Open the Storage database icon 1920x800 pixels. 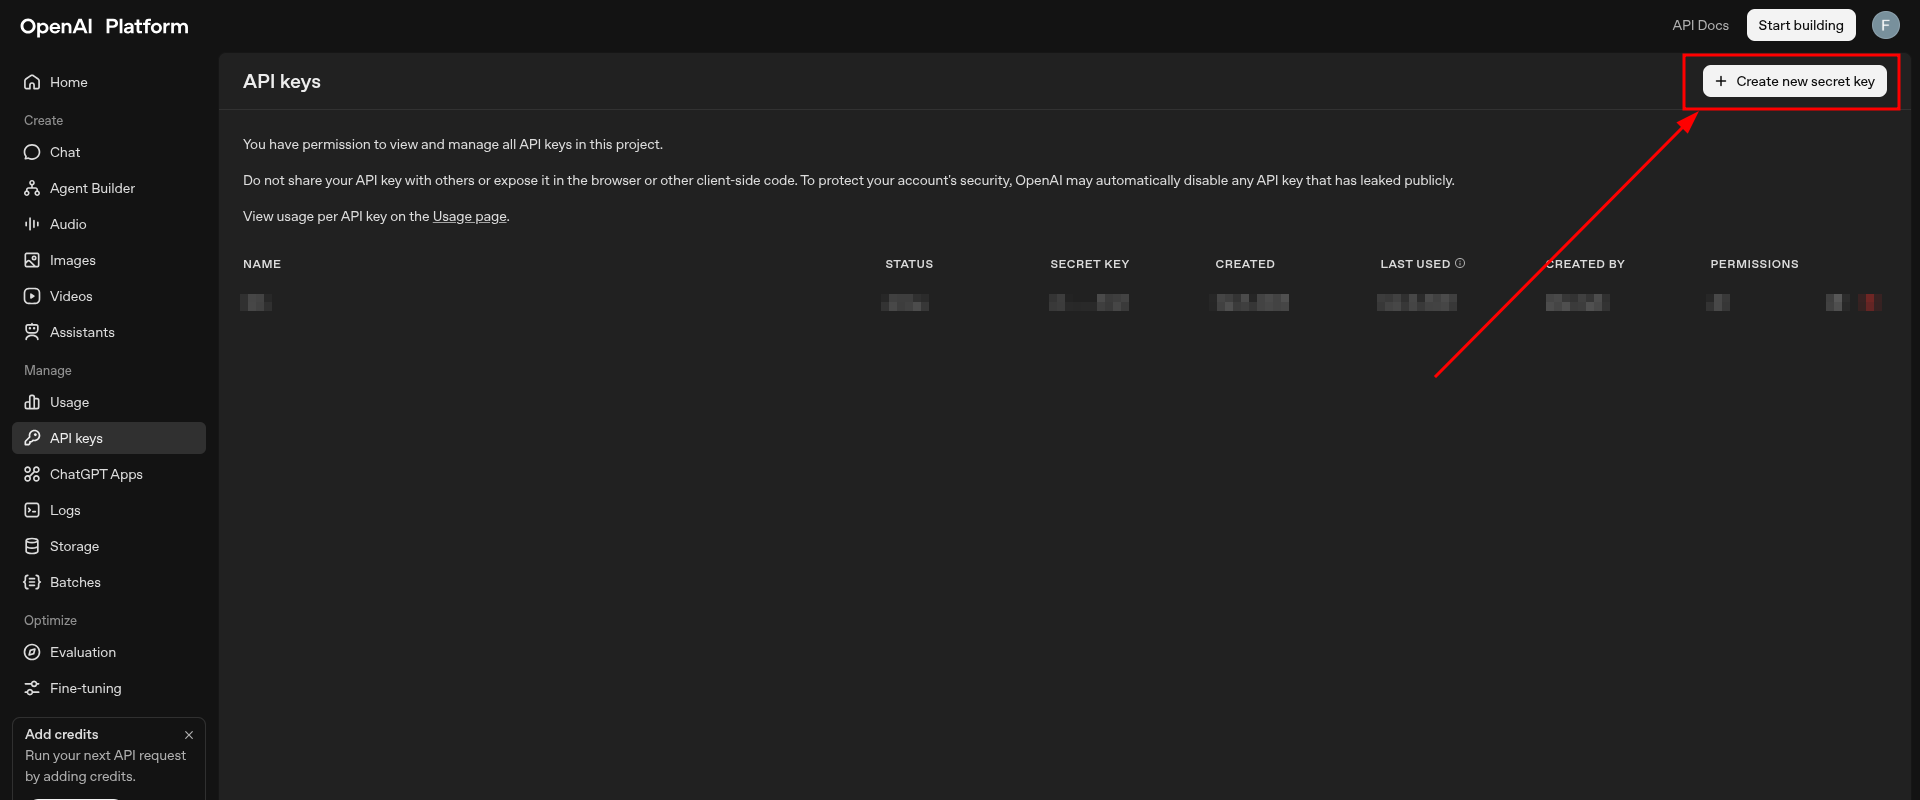pos(32,546)
